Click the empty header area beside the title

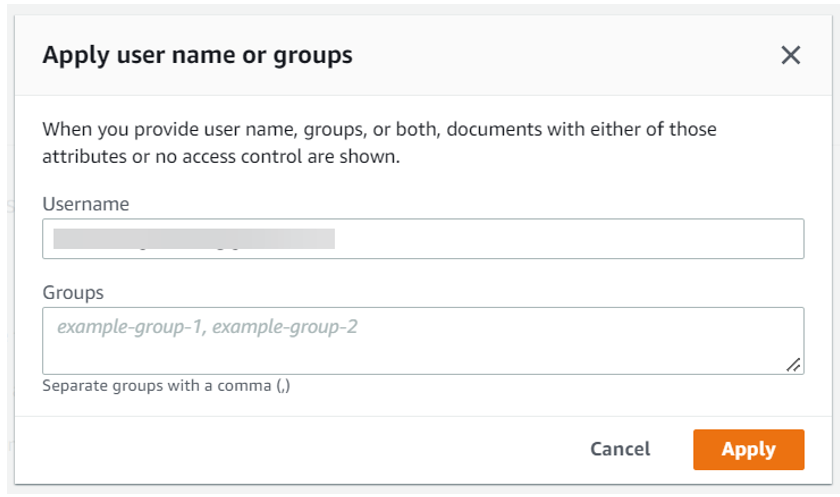point(560,55)
